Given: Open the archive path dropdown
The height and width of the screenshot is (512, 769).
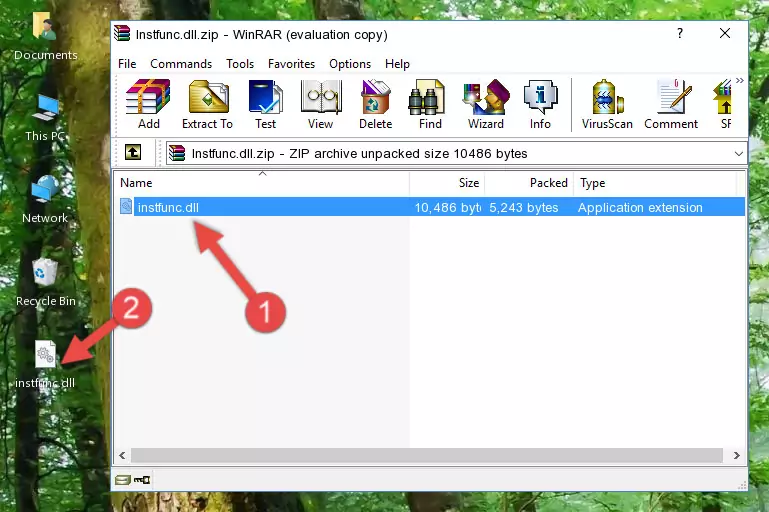Looking at the screenshot, I should click(x=739, y=154).
